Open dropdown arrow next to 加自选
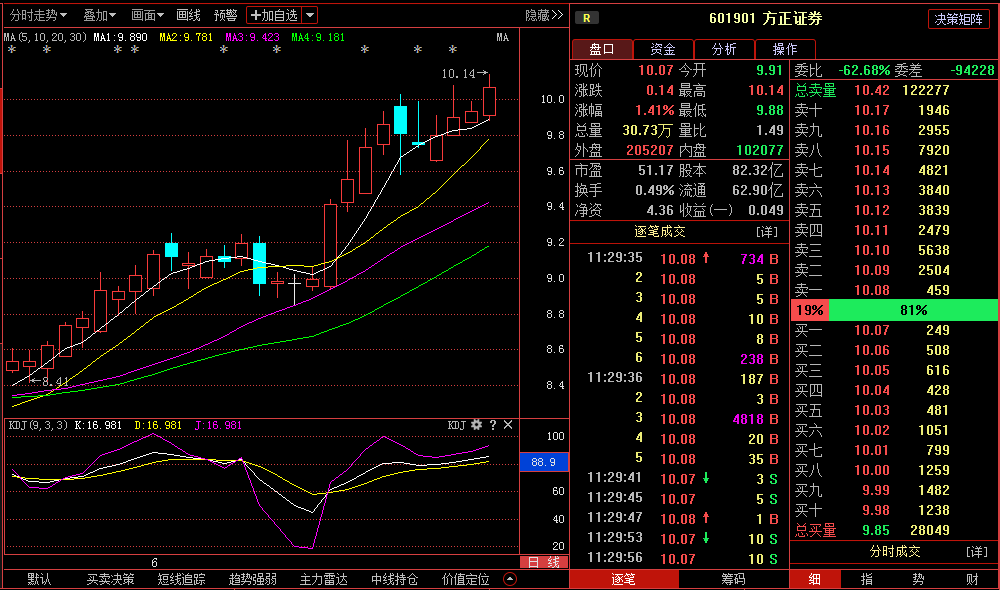The width and height of the screenshot is (1000, 590). 309,15
